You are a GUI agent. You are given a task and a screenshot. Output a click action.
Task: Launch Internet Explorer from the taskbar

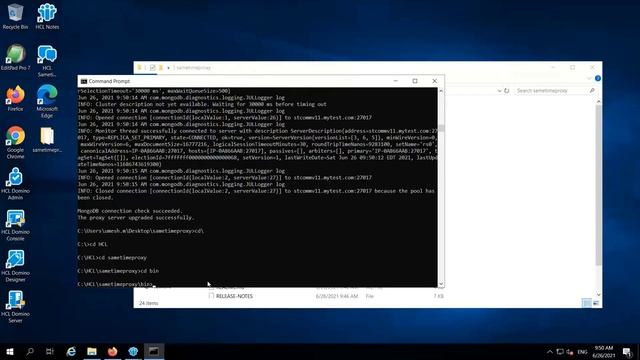click(71, 351)
